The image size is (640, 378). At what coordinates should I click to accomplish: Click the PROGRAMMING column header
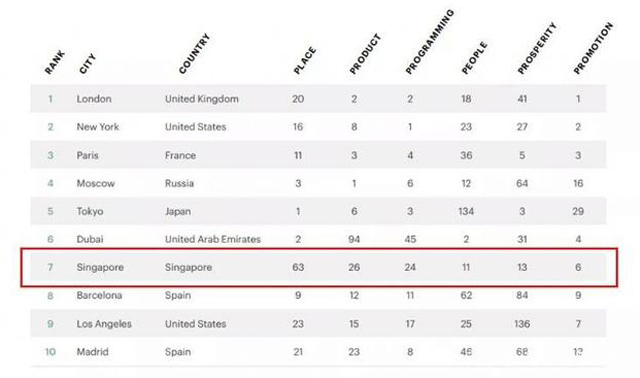pos(429,42)
